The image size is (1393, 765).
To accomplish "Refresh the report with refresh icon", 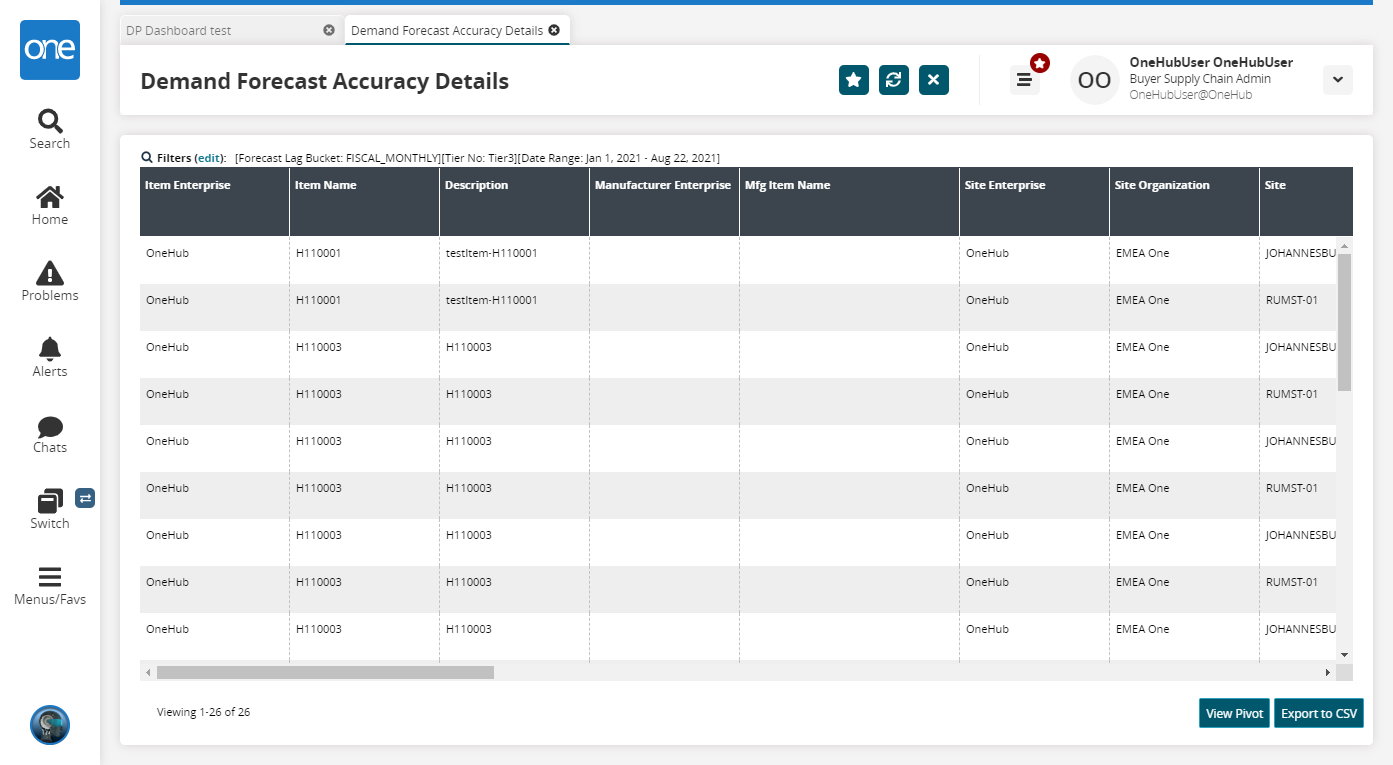I will (893, 80).
